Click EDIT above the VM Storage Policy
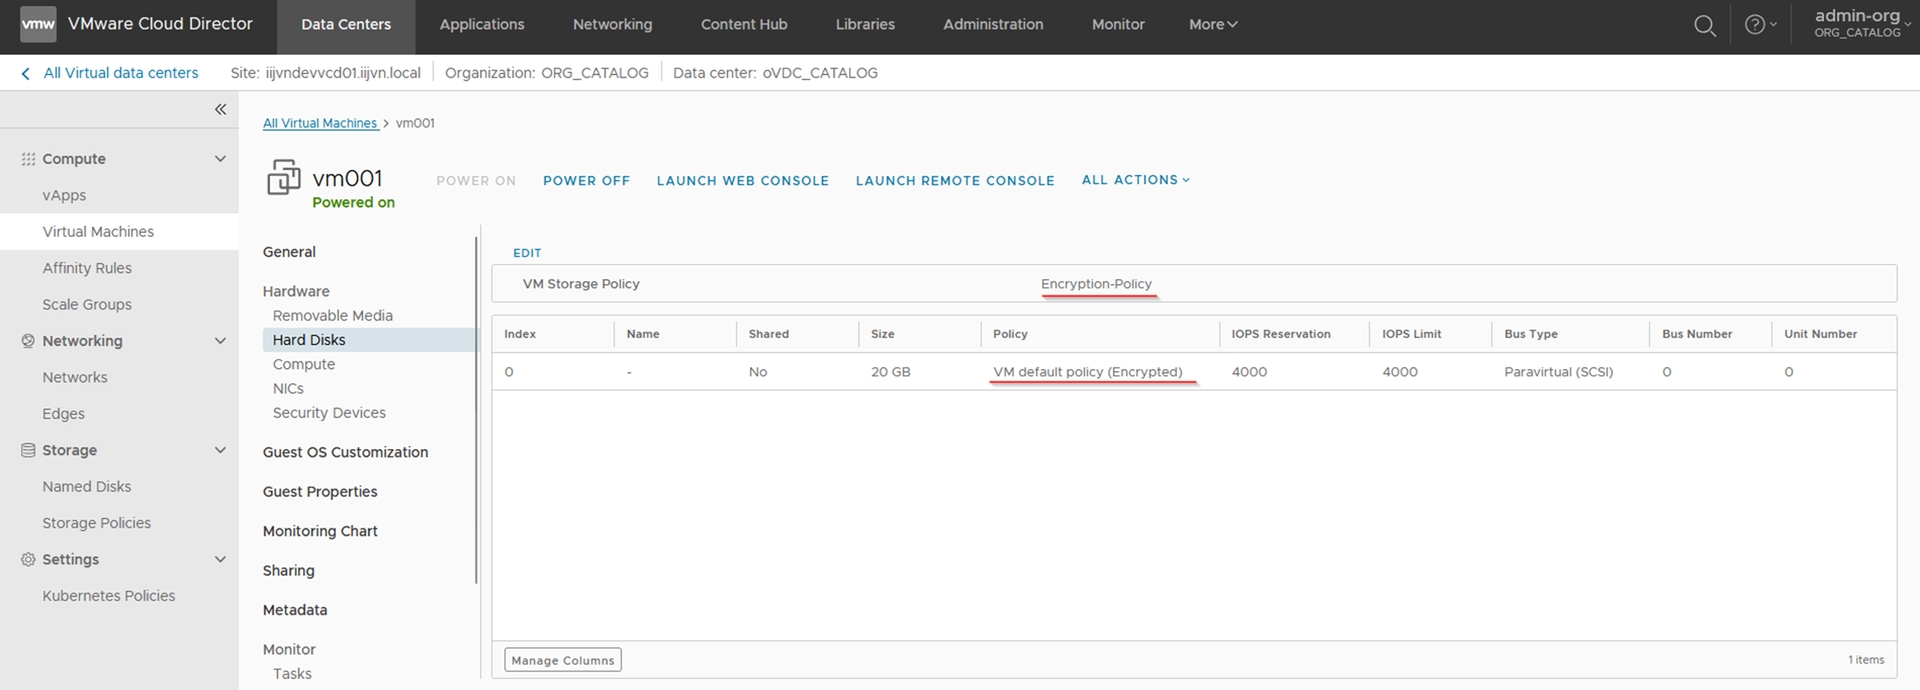This screenshot has width=1920, height=690. [x=527, y=253]
